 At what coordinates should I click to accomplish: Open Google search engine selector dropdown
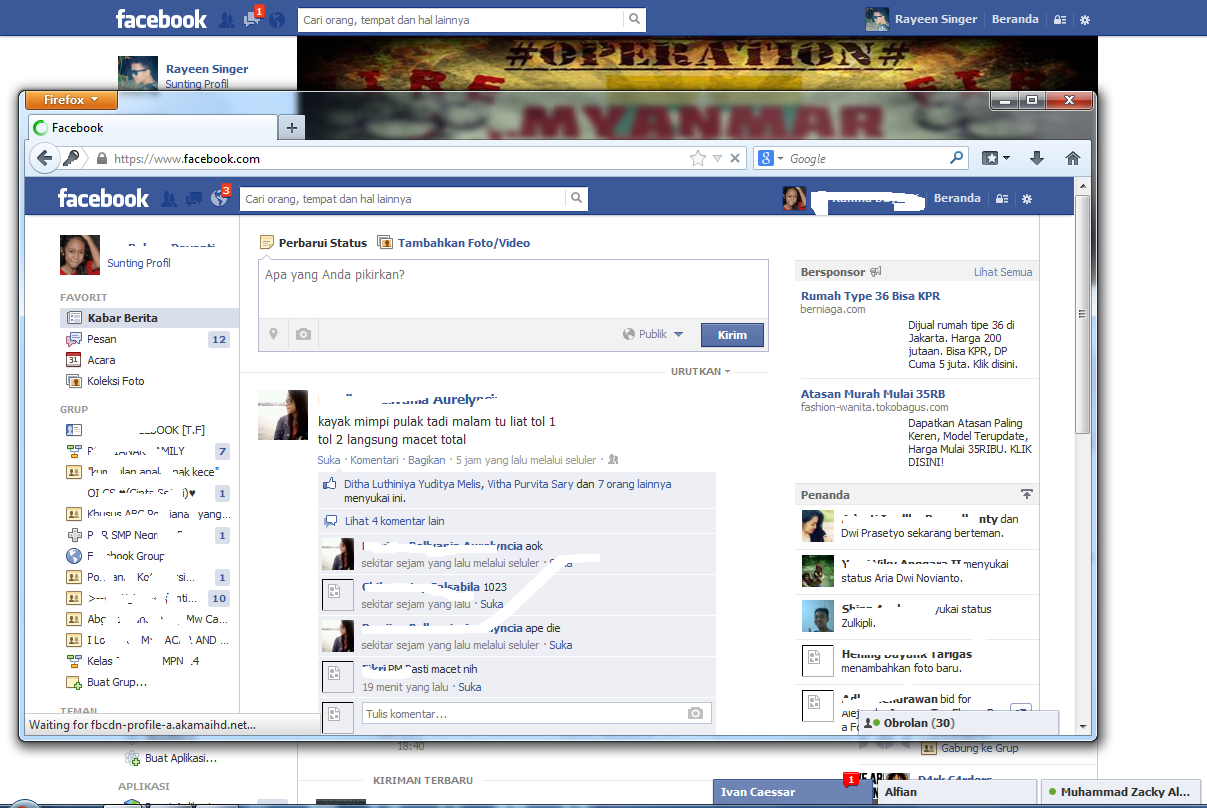coord(769,158)
